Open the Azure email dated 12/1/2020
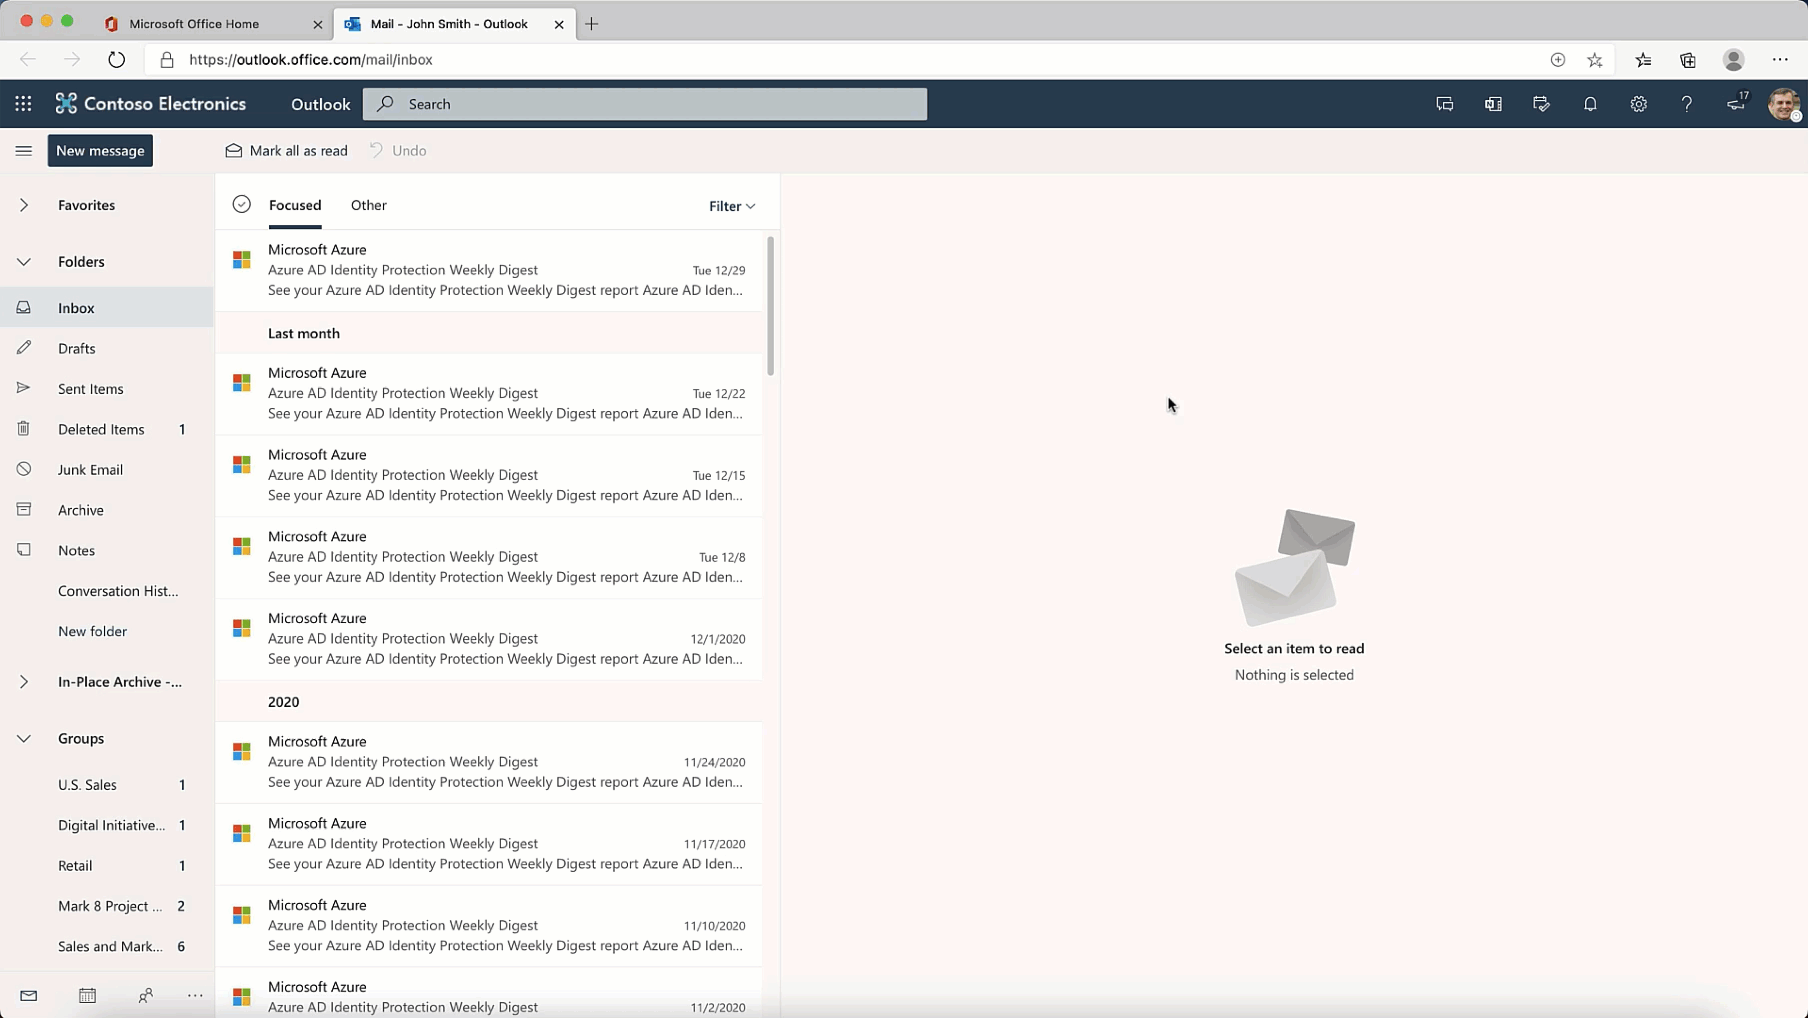 489,639
